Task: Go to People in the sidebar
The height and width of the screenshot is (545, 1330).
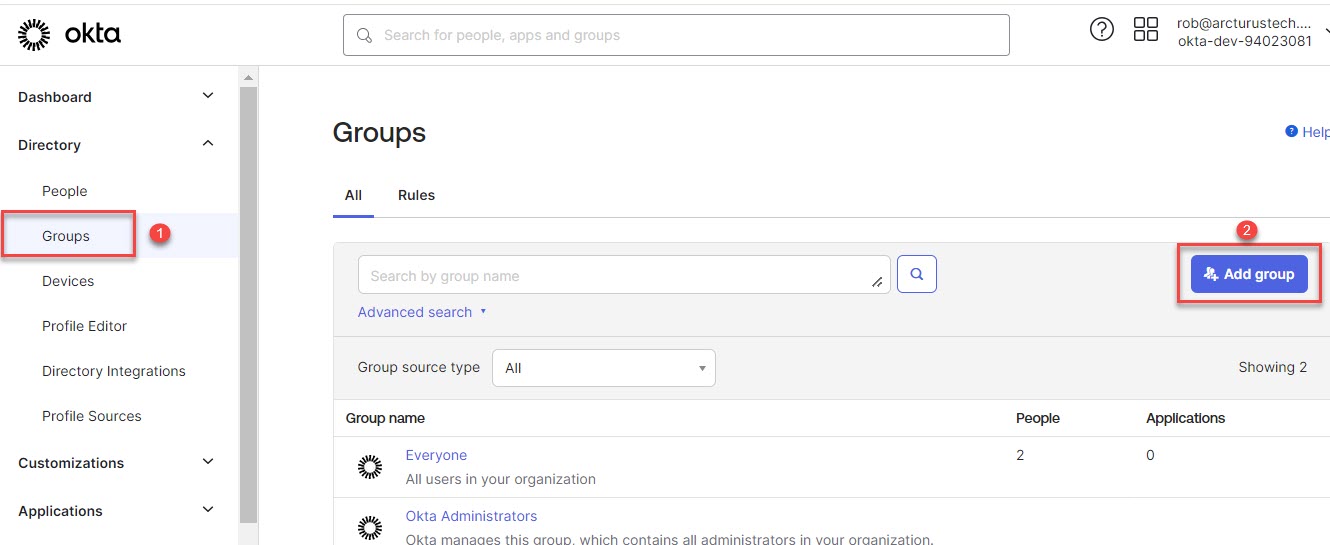Action: pos(65,191)
